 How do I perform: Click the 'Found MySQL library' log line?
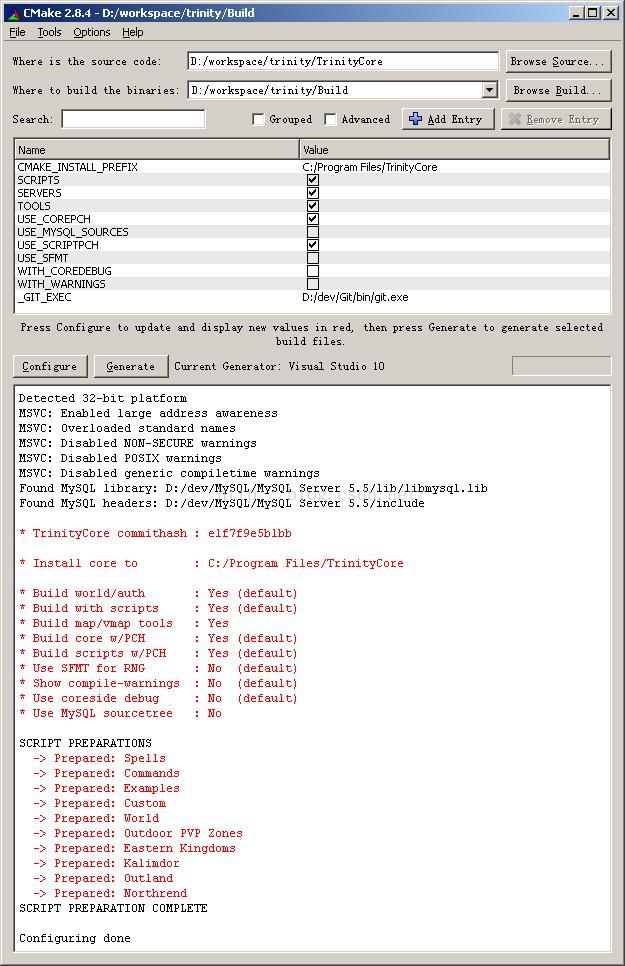tap(253, 488)
